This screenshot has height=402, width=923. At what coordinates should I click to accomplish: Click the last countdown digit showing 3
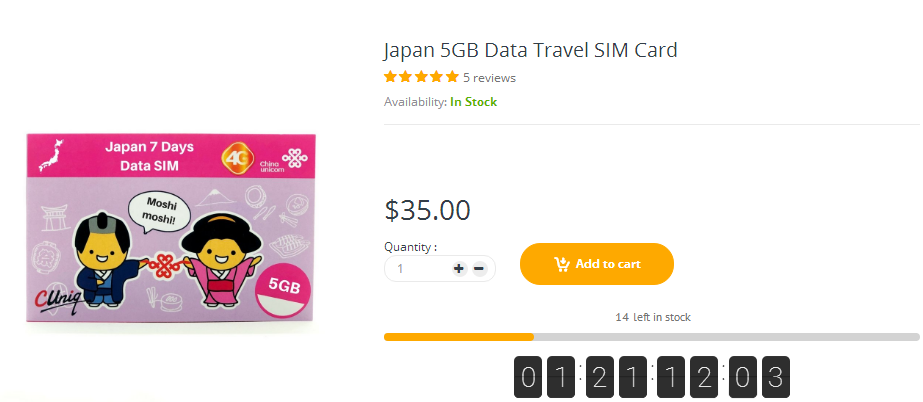point(774,379)
